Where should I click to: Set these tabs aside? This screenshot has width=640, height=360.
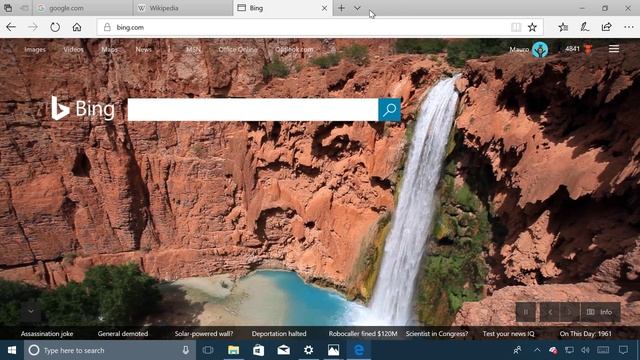pyautogui.click(x=24, y=8)
